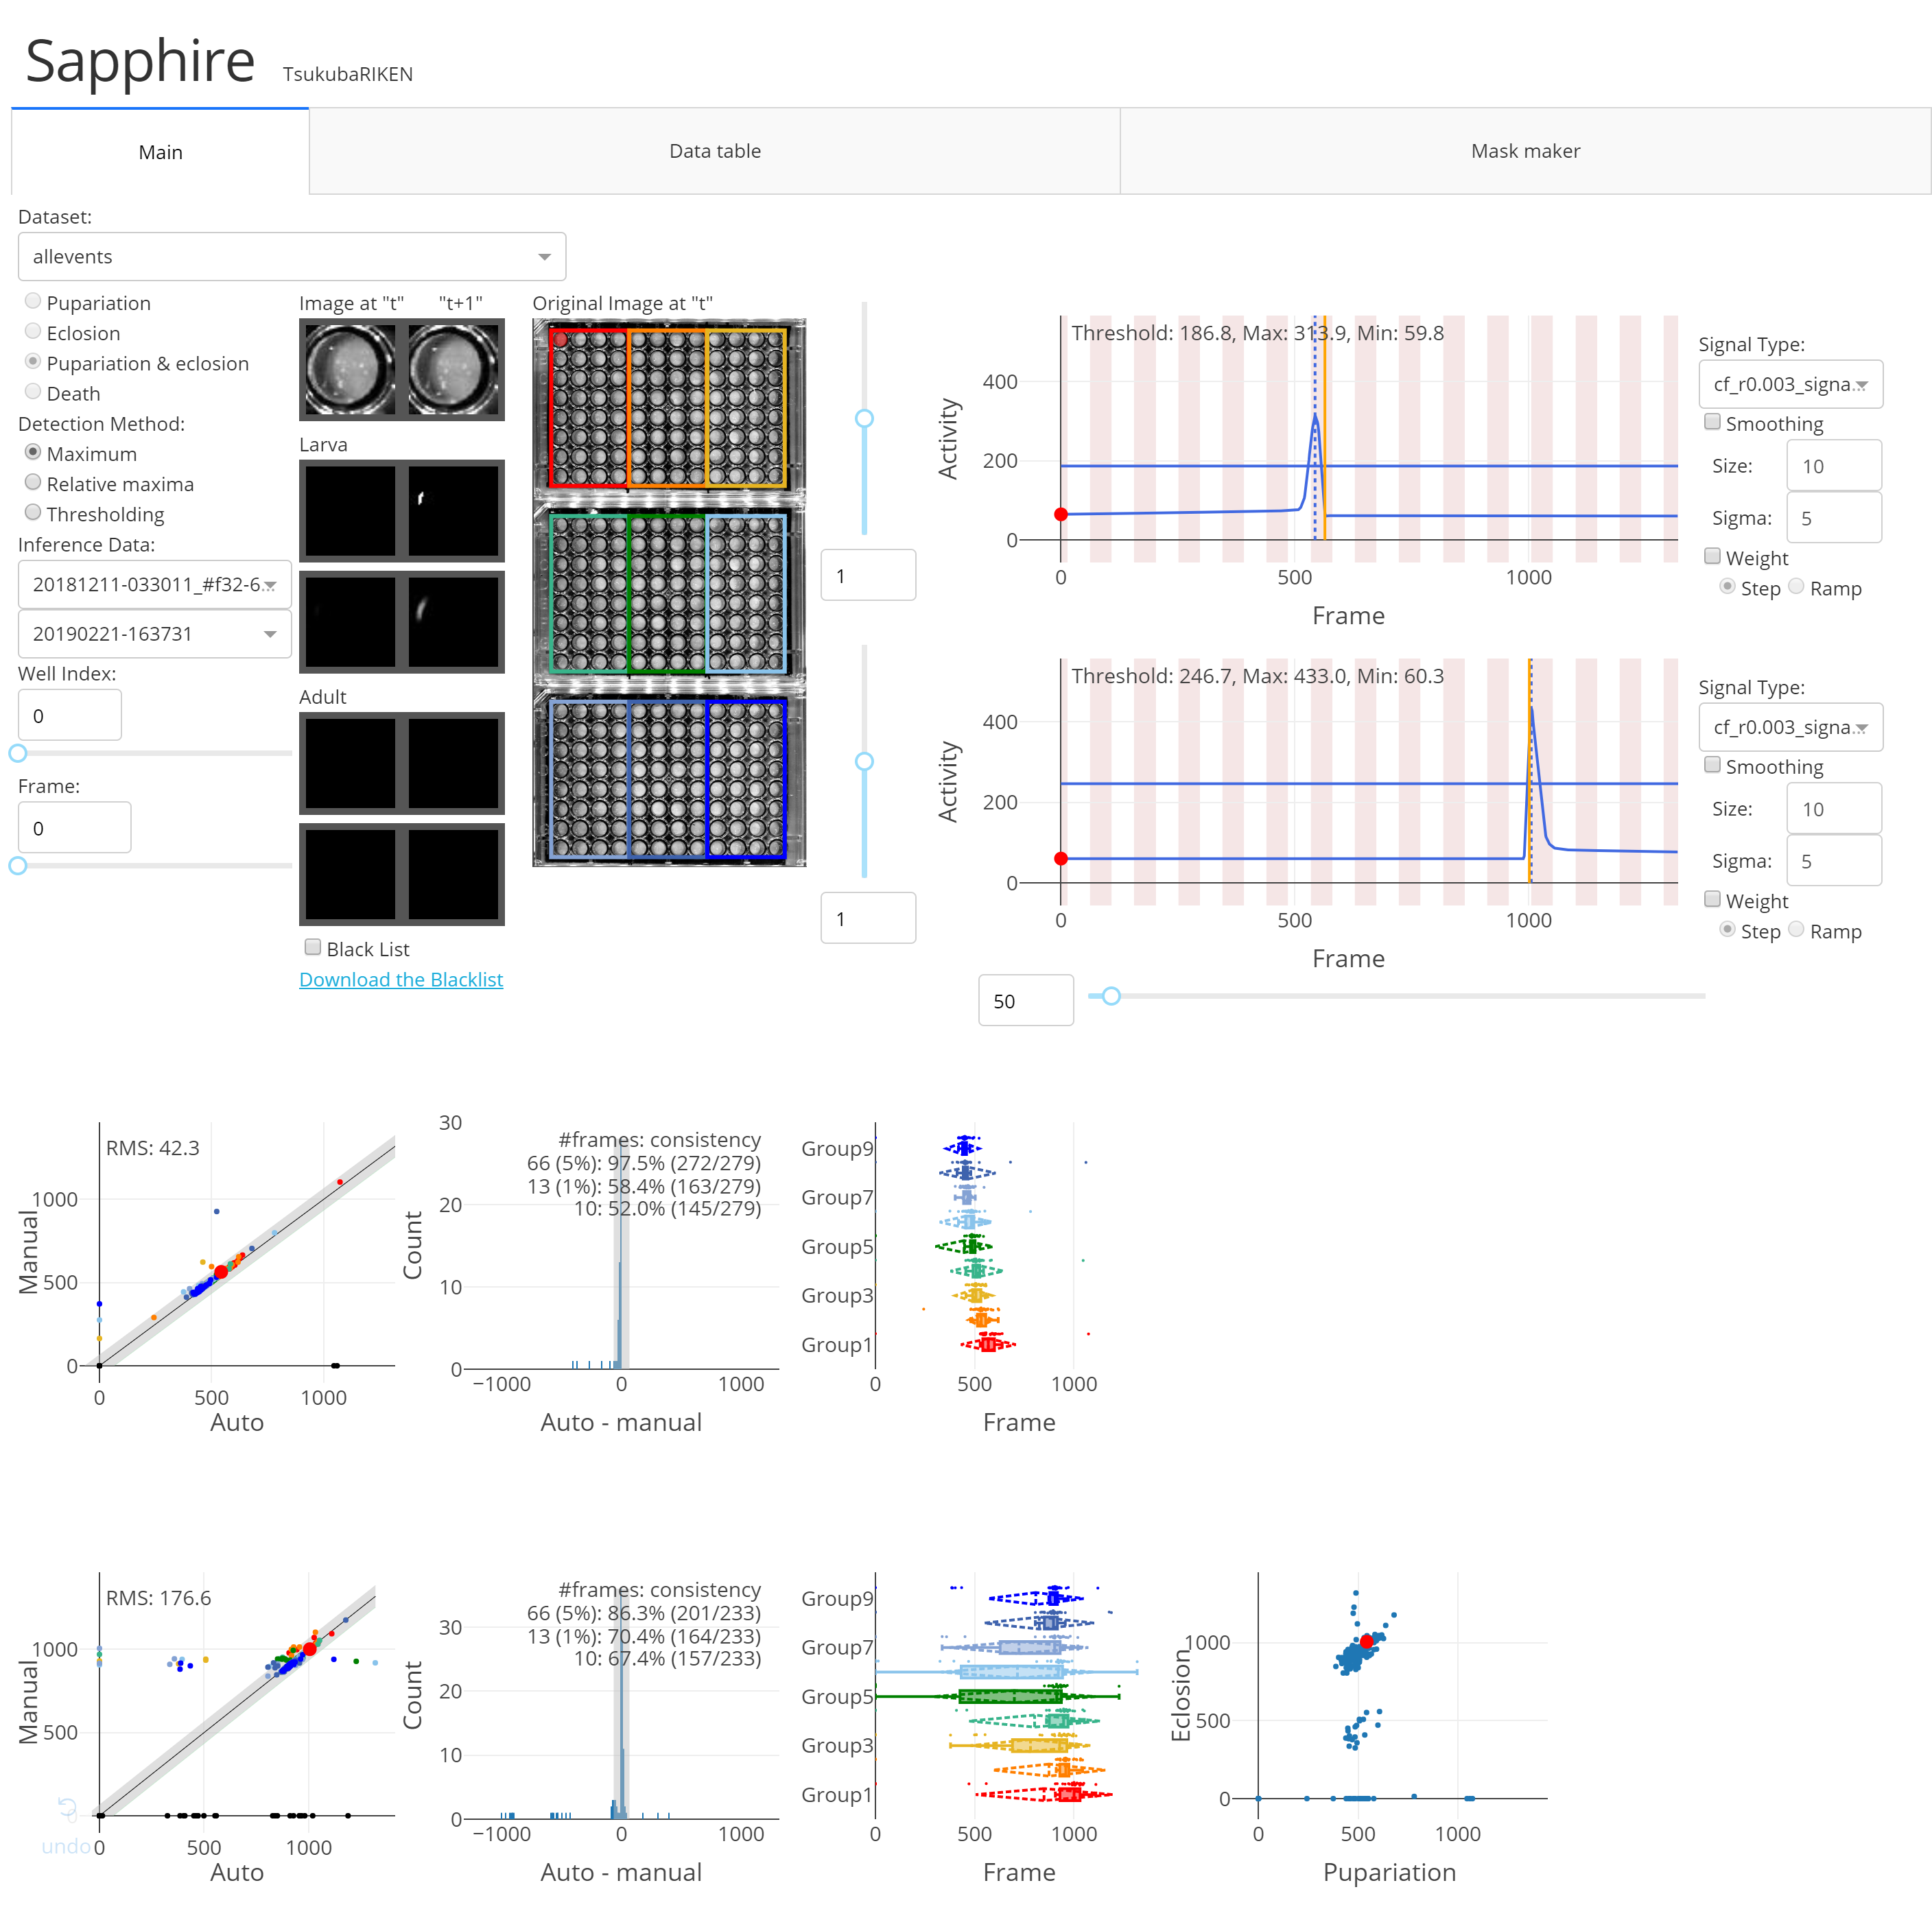Select the Pupariation radio button
The image size is (1932, 1907).
pos(33,302)
